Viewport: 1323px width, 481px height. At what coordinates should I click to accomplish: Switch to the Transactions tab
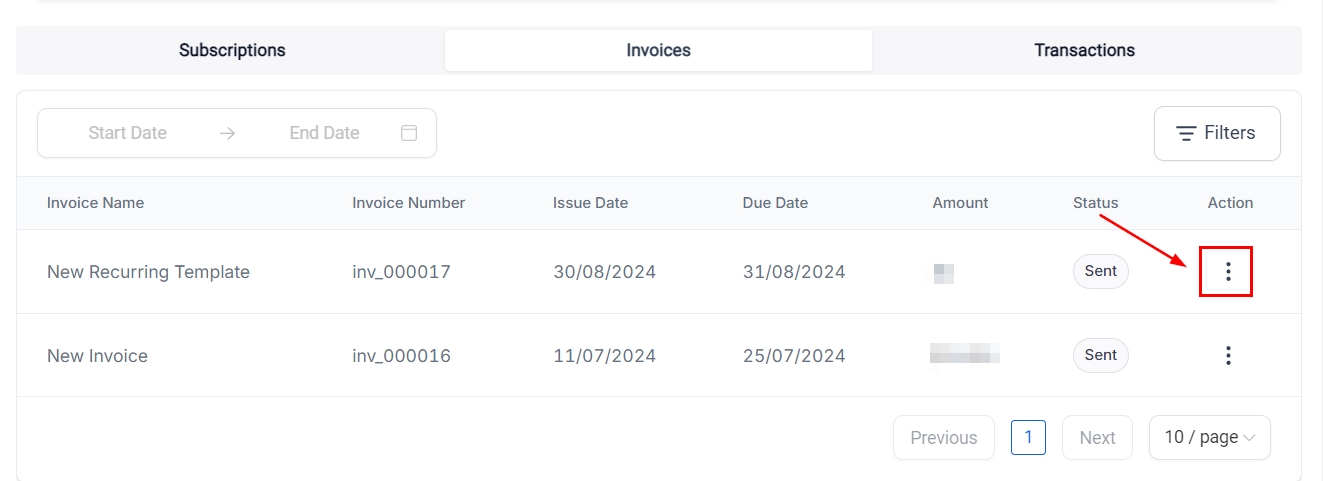pos(1084,50)
